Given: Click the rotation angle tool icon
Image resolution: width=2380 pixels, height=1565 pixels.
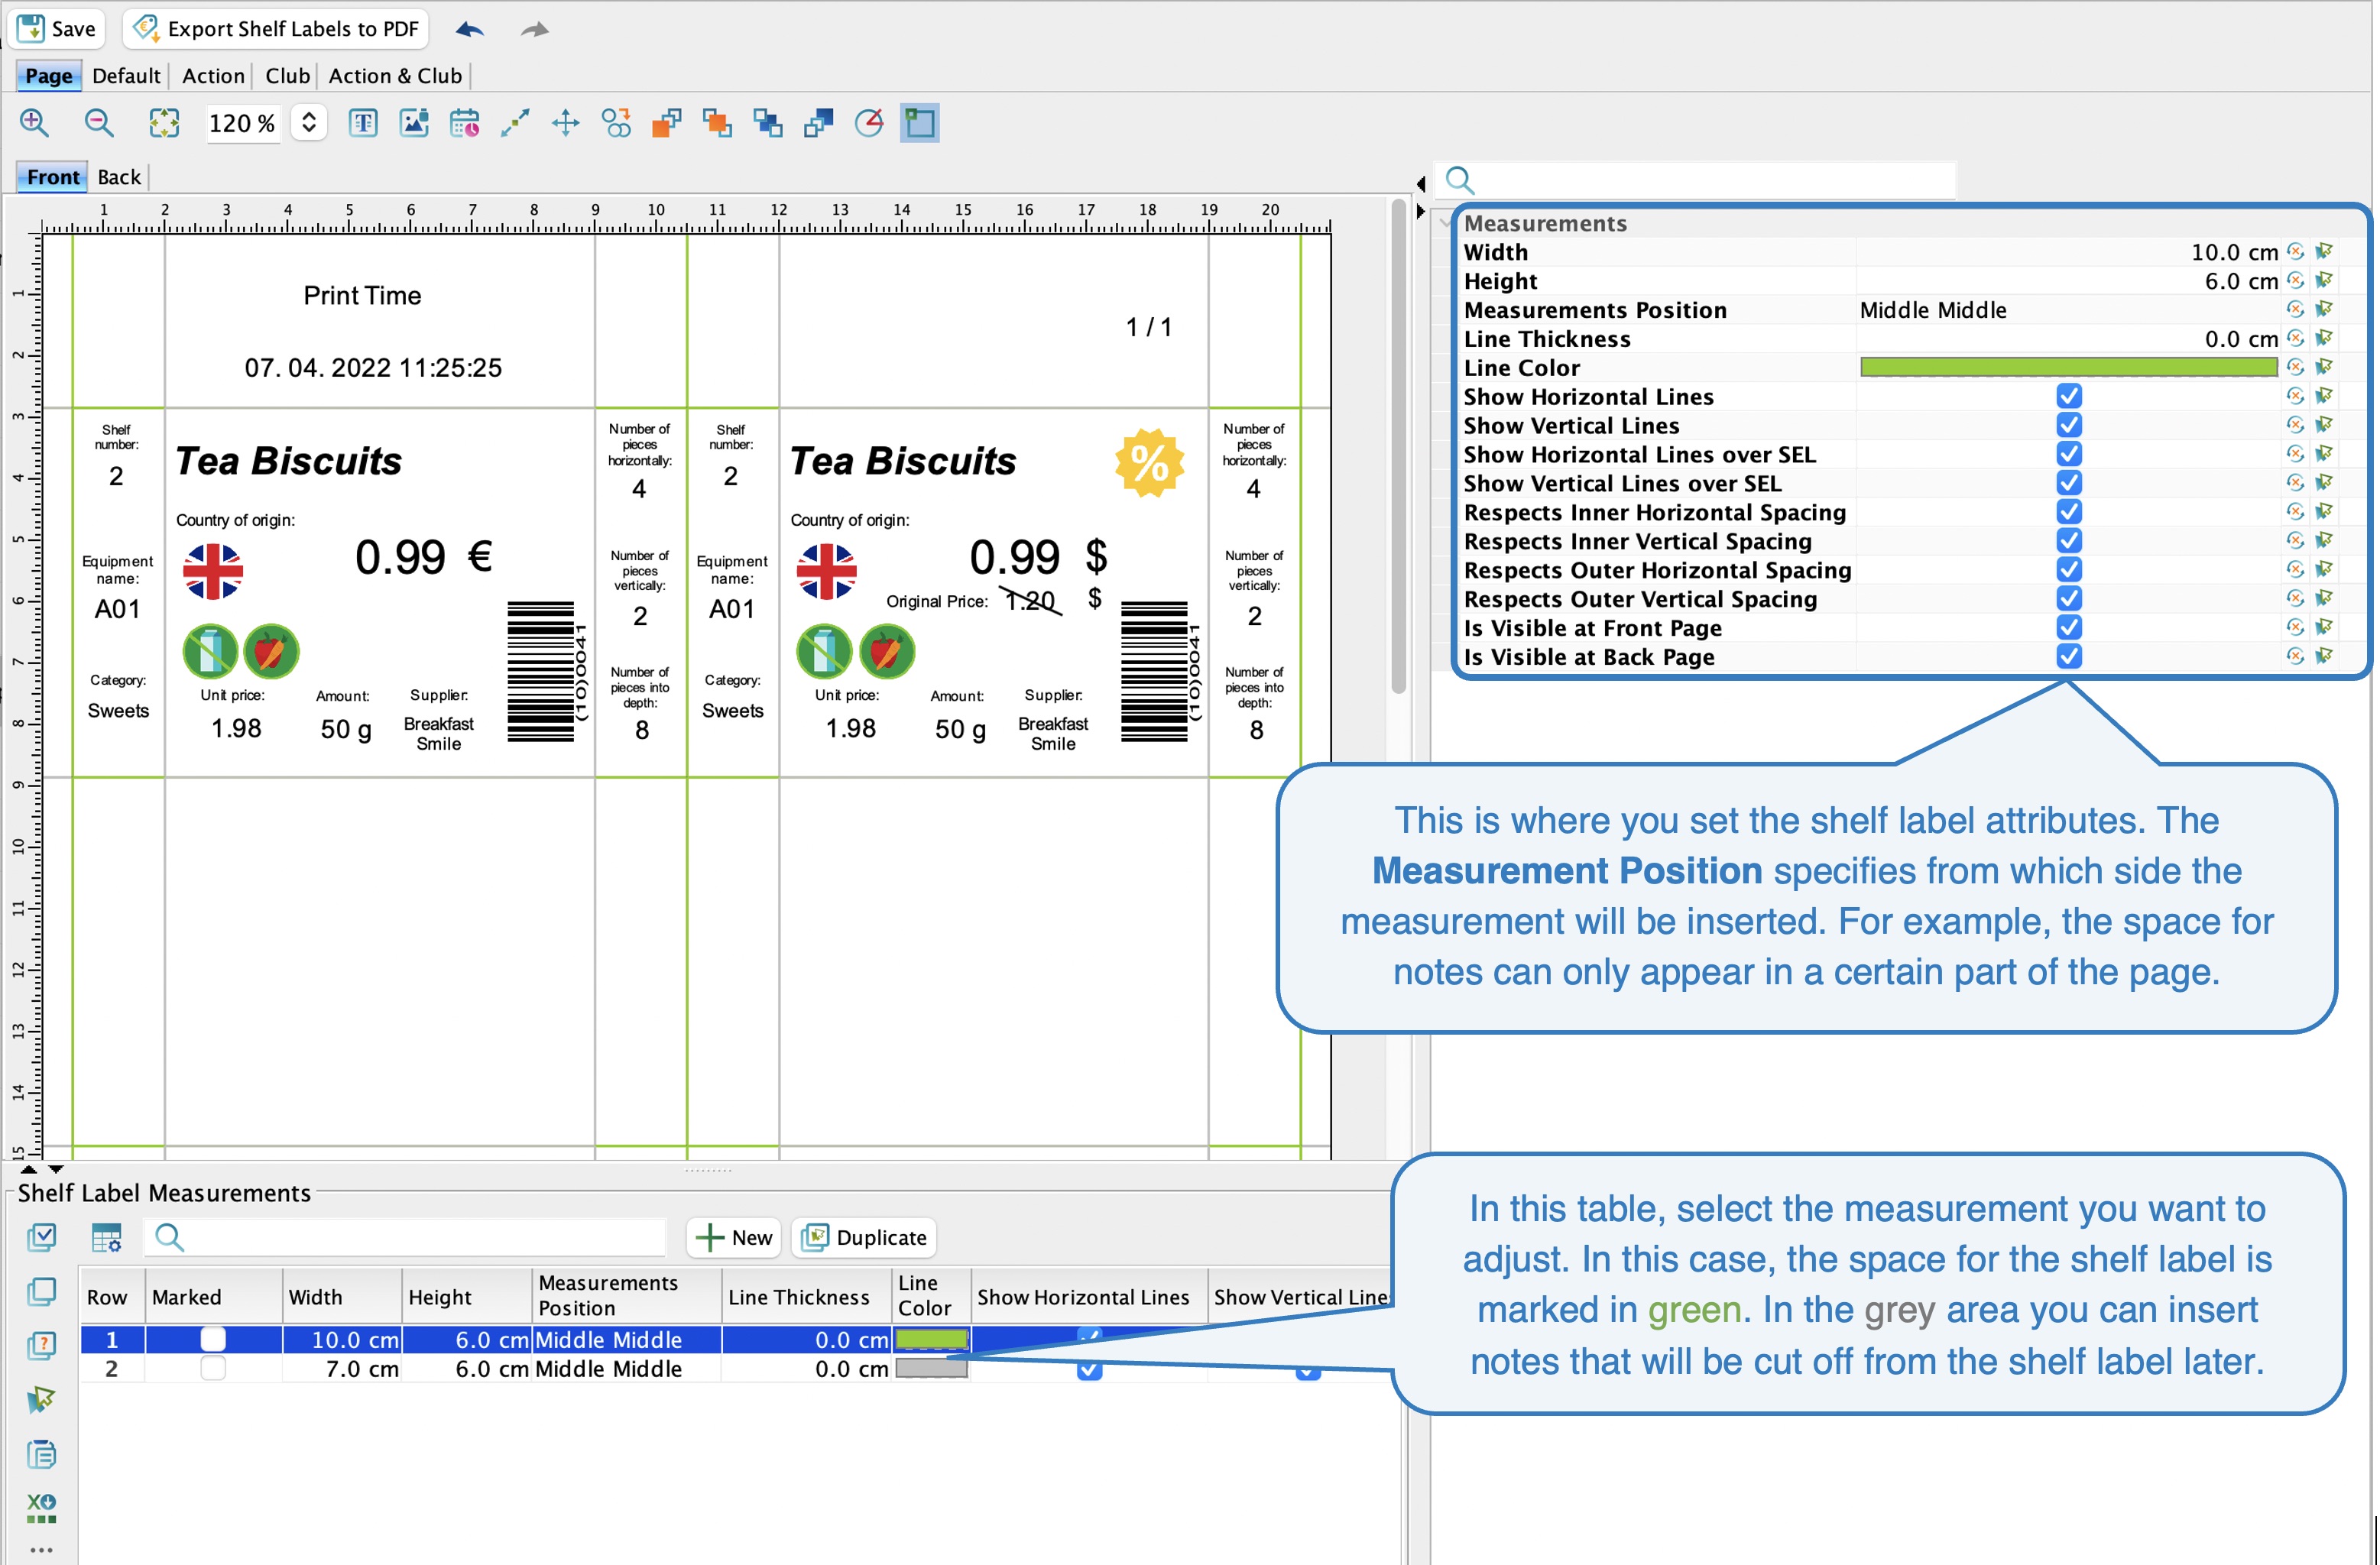Looking at the screenshot, I should click(x=870, y=123).
